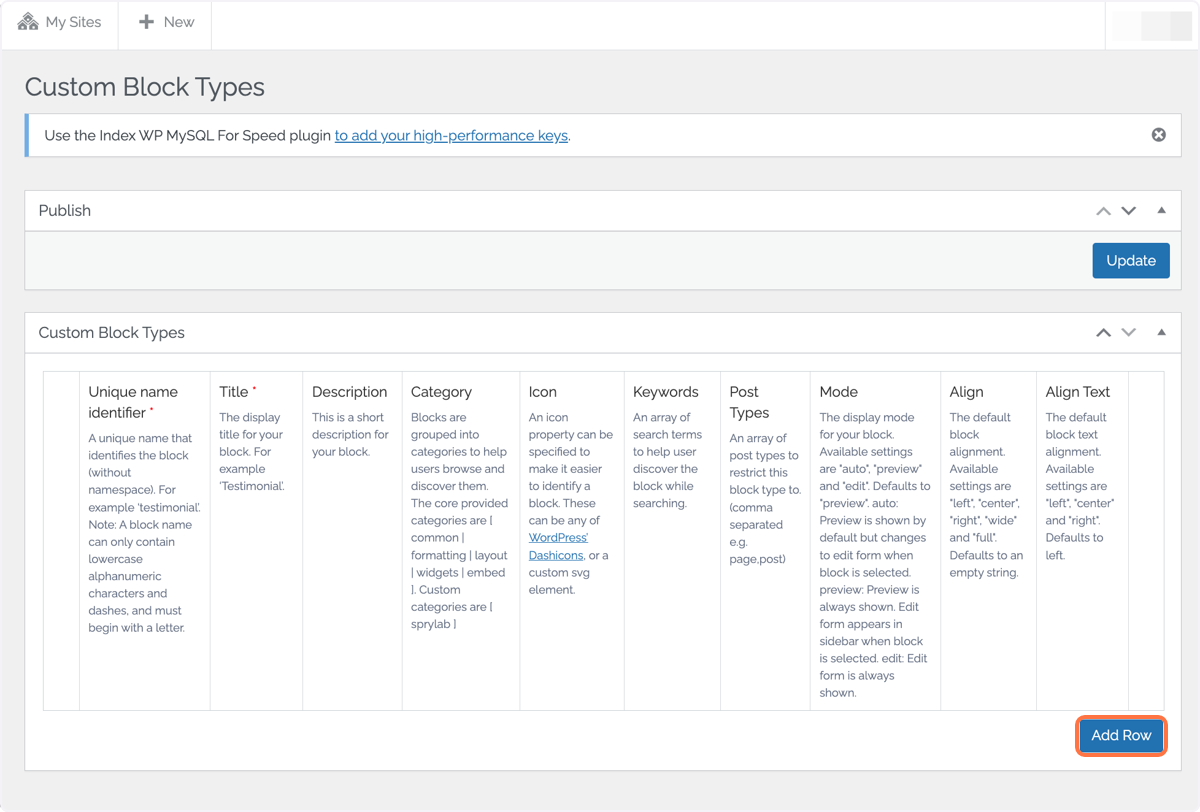1200x812 pixels.
Task: Move Custom Block Types panel down
Action: (x=1129, y=333)
